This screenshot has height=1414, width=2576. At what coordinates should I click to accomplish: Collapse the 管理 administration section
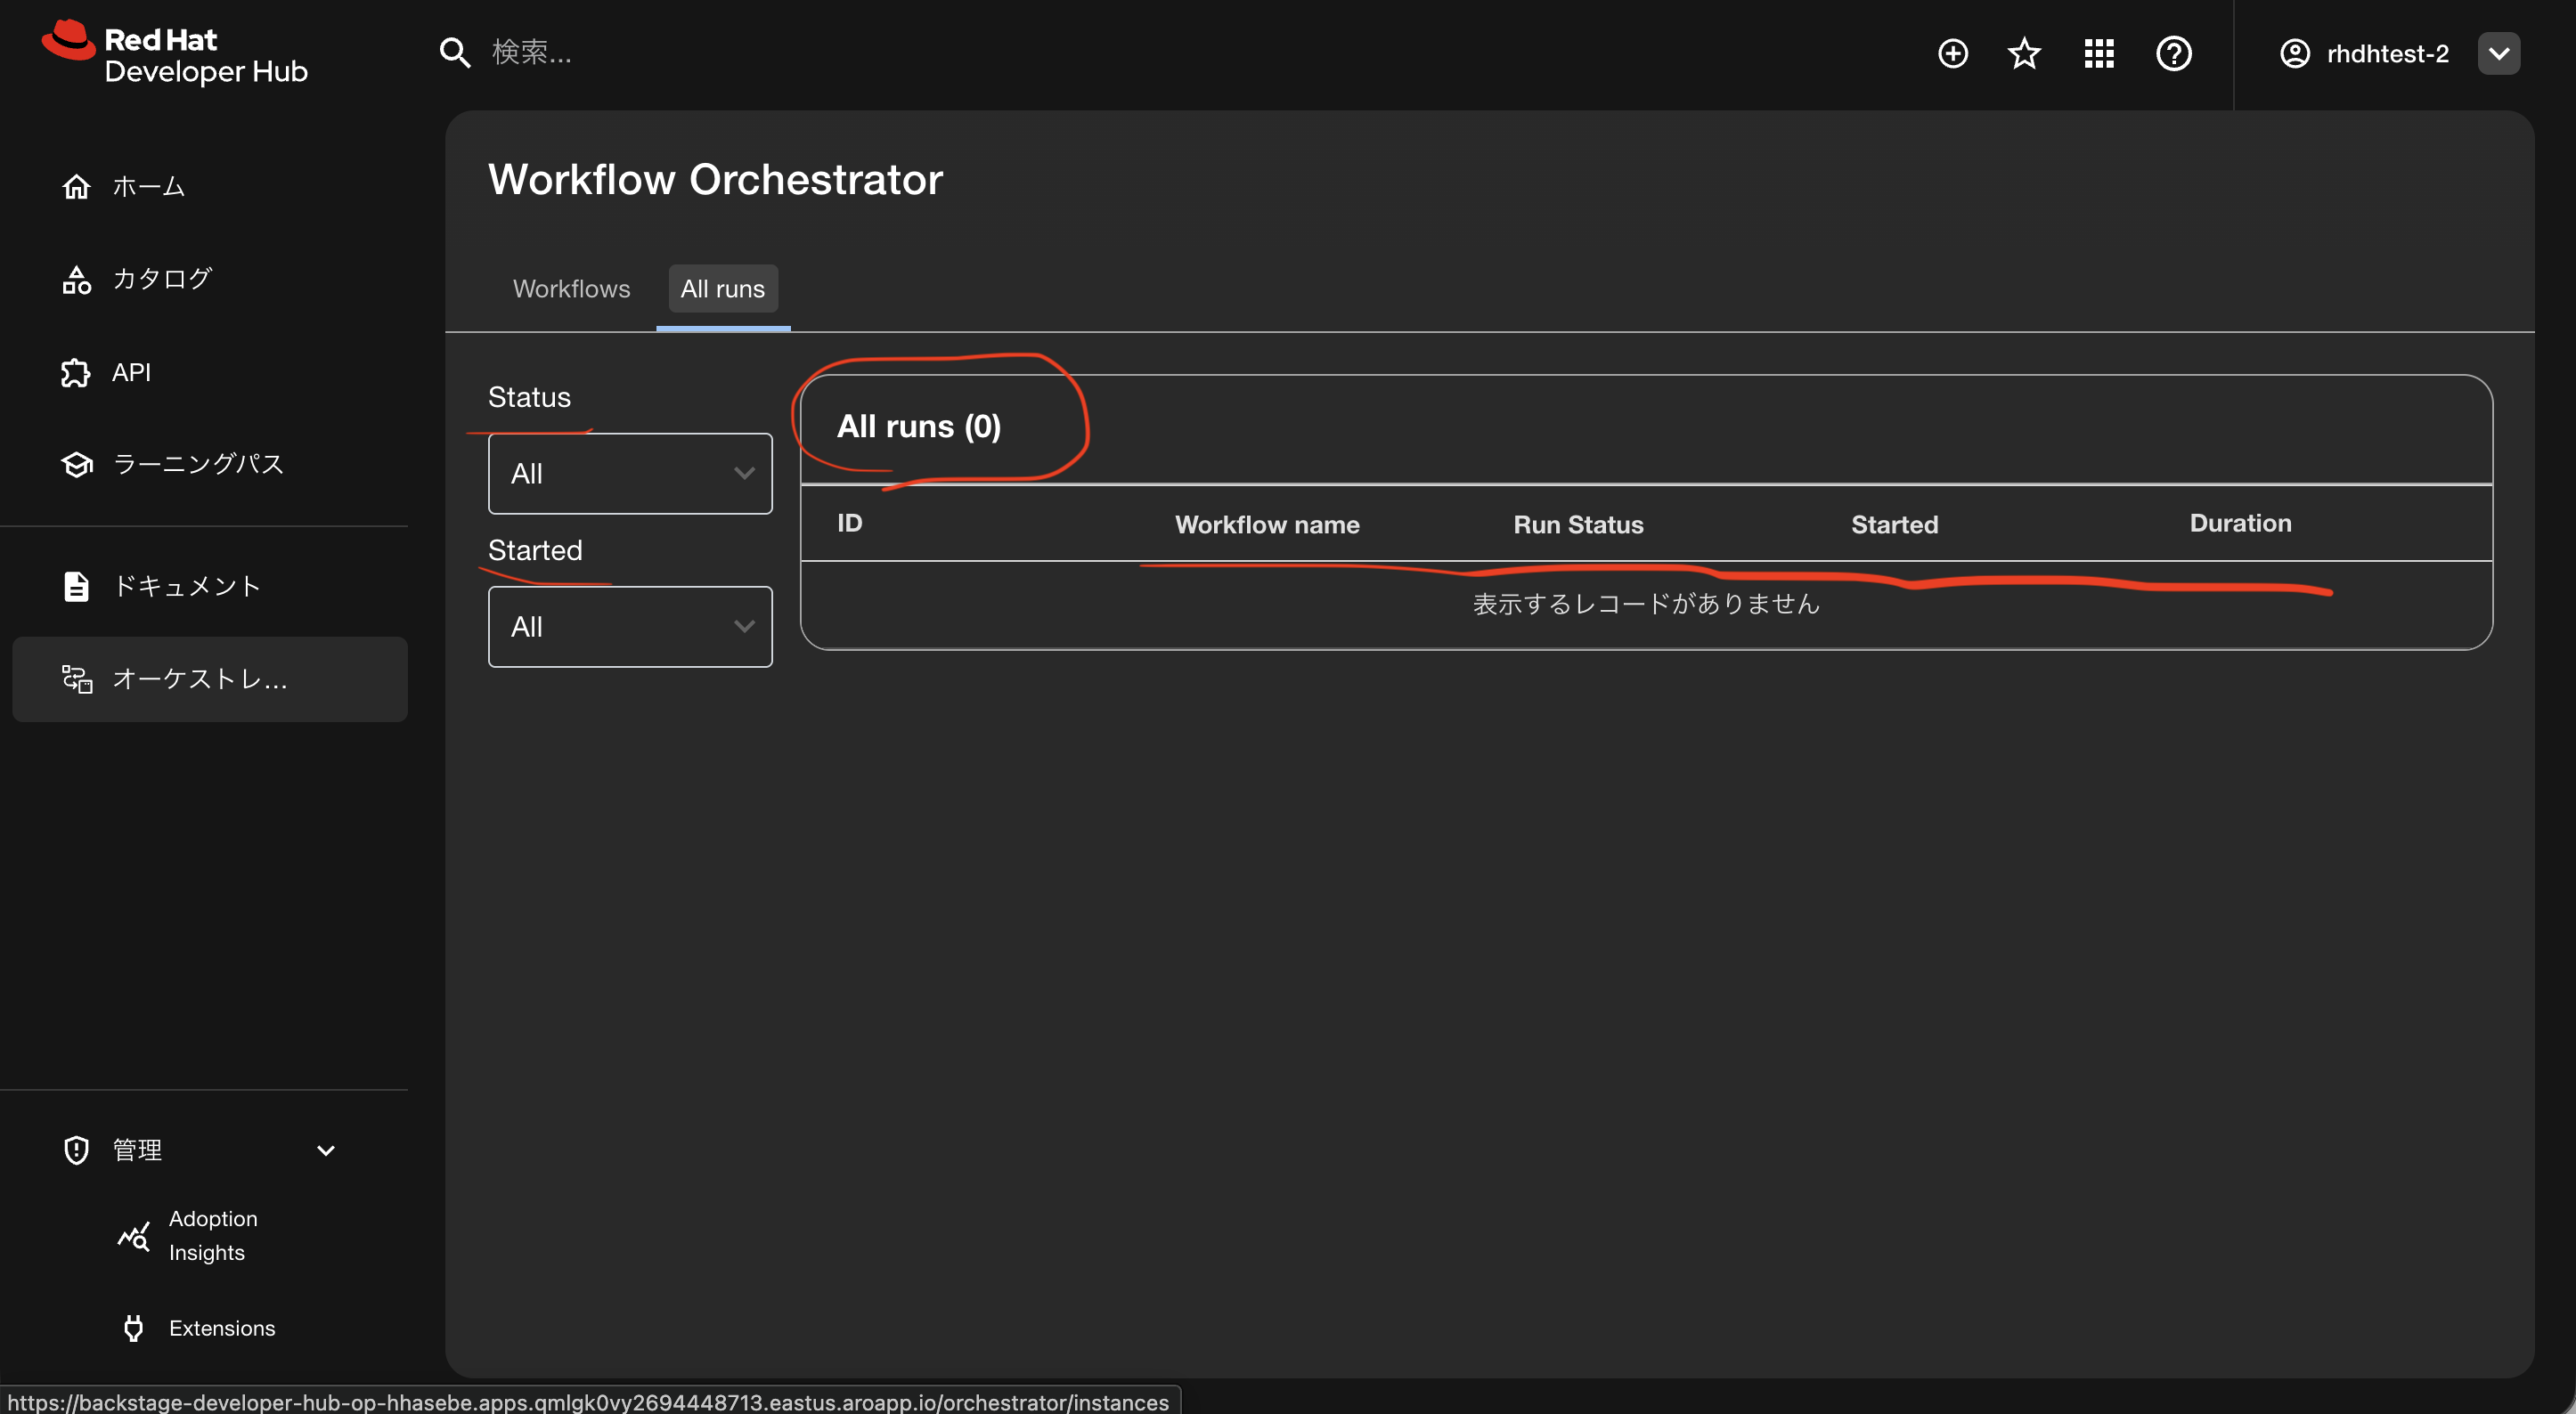tap(325, 1150)
